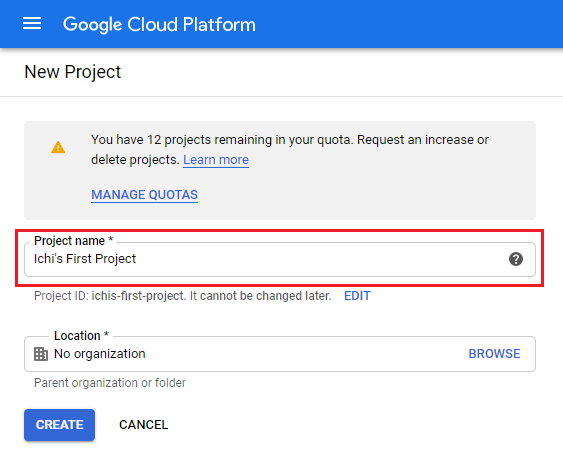Click the Location field label
Screen dimensions: 563x458
81,336
